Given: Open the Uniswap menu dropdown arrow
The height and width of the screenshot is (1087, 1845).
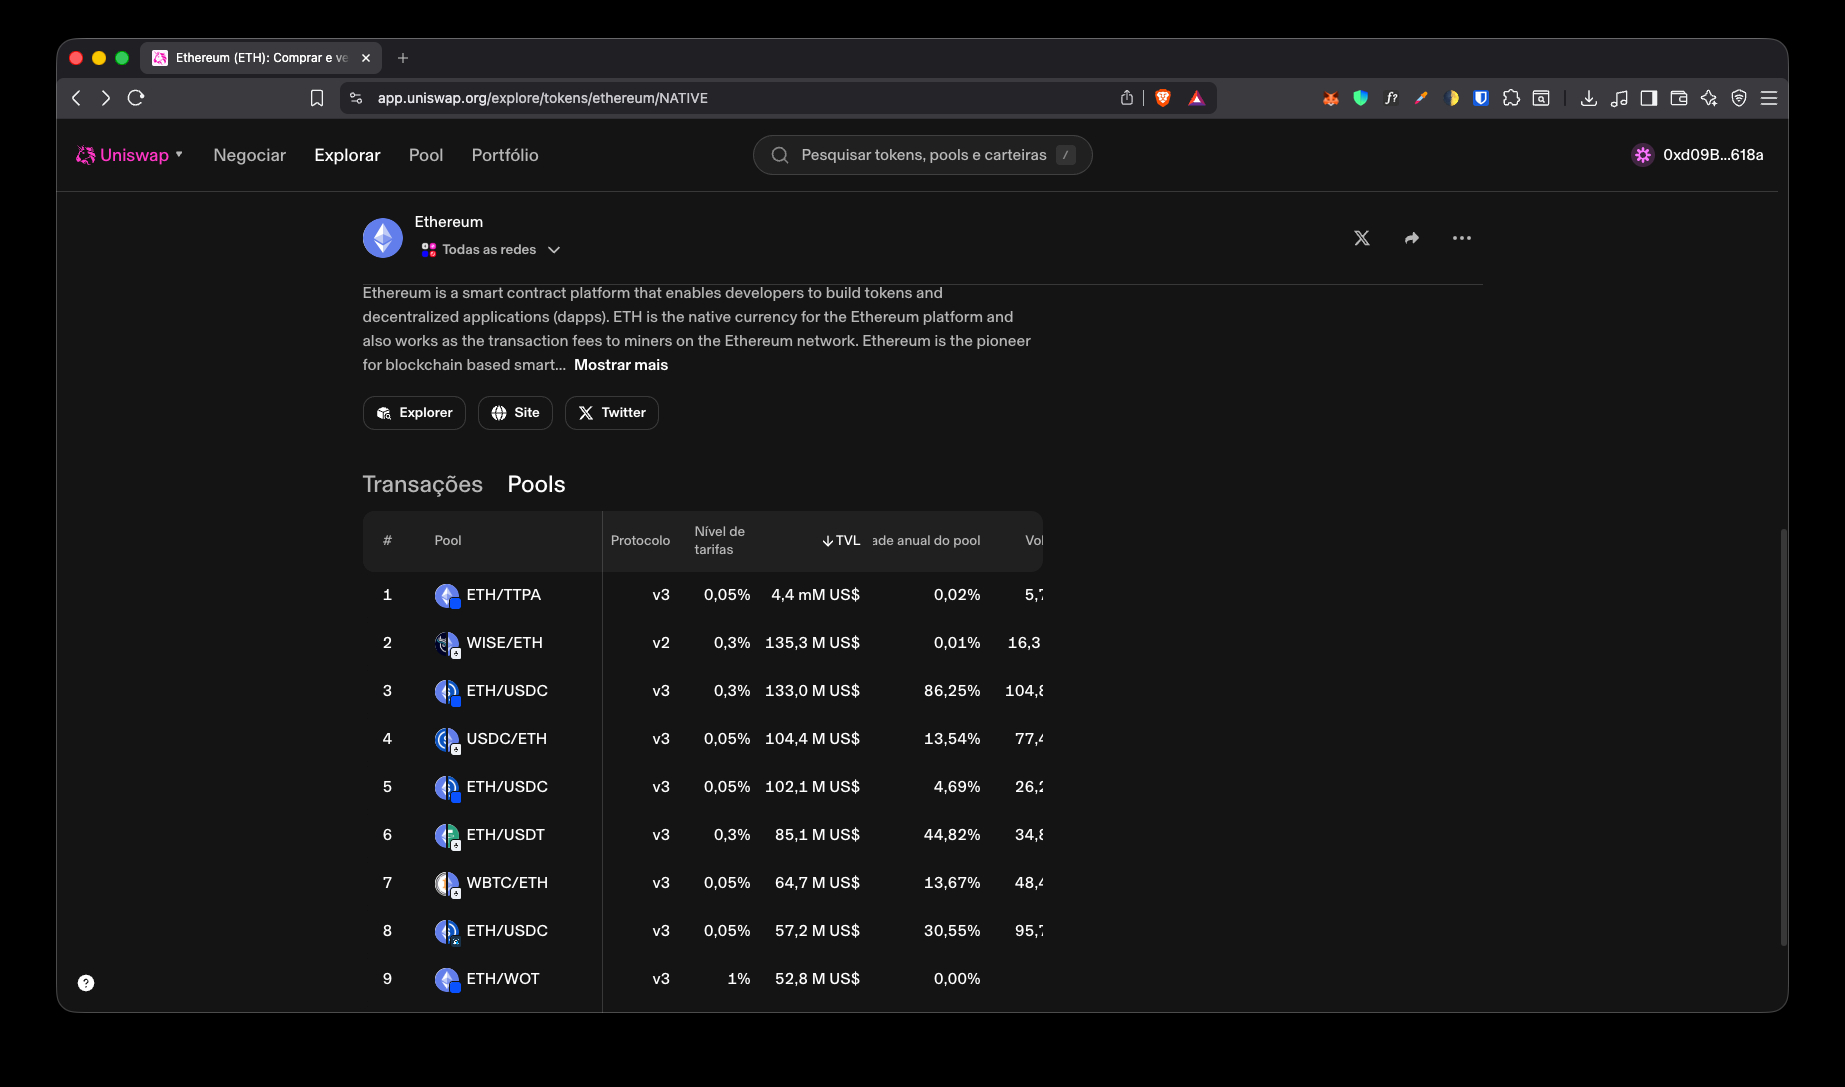Looking at the screenshot, I should pos(179,154).
